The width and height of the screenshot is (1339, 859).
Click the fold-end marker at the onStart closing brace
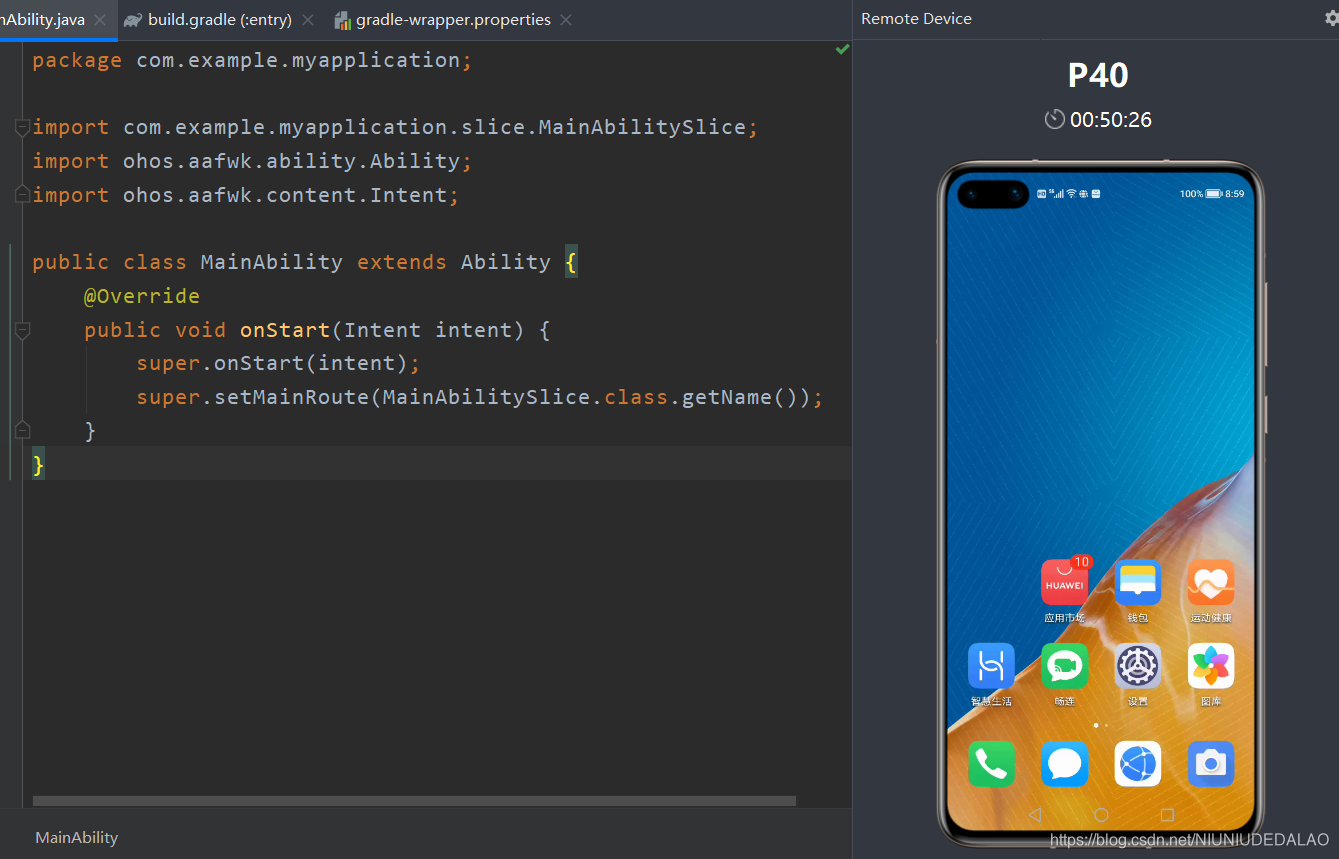[x=22, y=431]
